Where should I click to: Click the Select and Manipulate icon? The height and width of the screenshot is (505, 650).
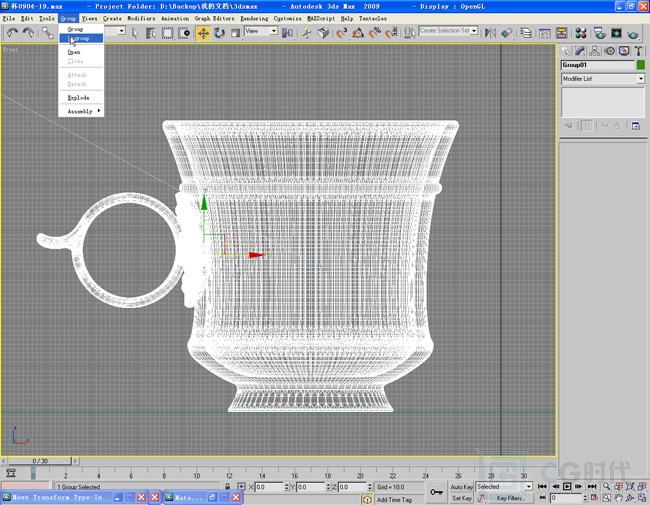pyautogui.click(x=306, y=33)
